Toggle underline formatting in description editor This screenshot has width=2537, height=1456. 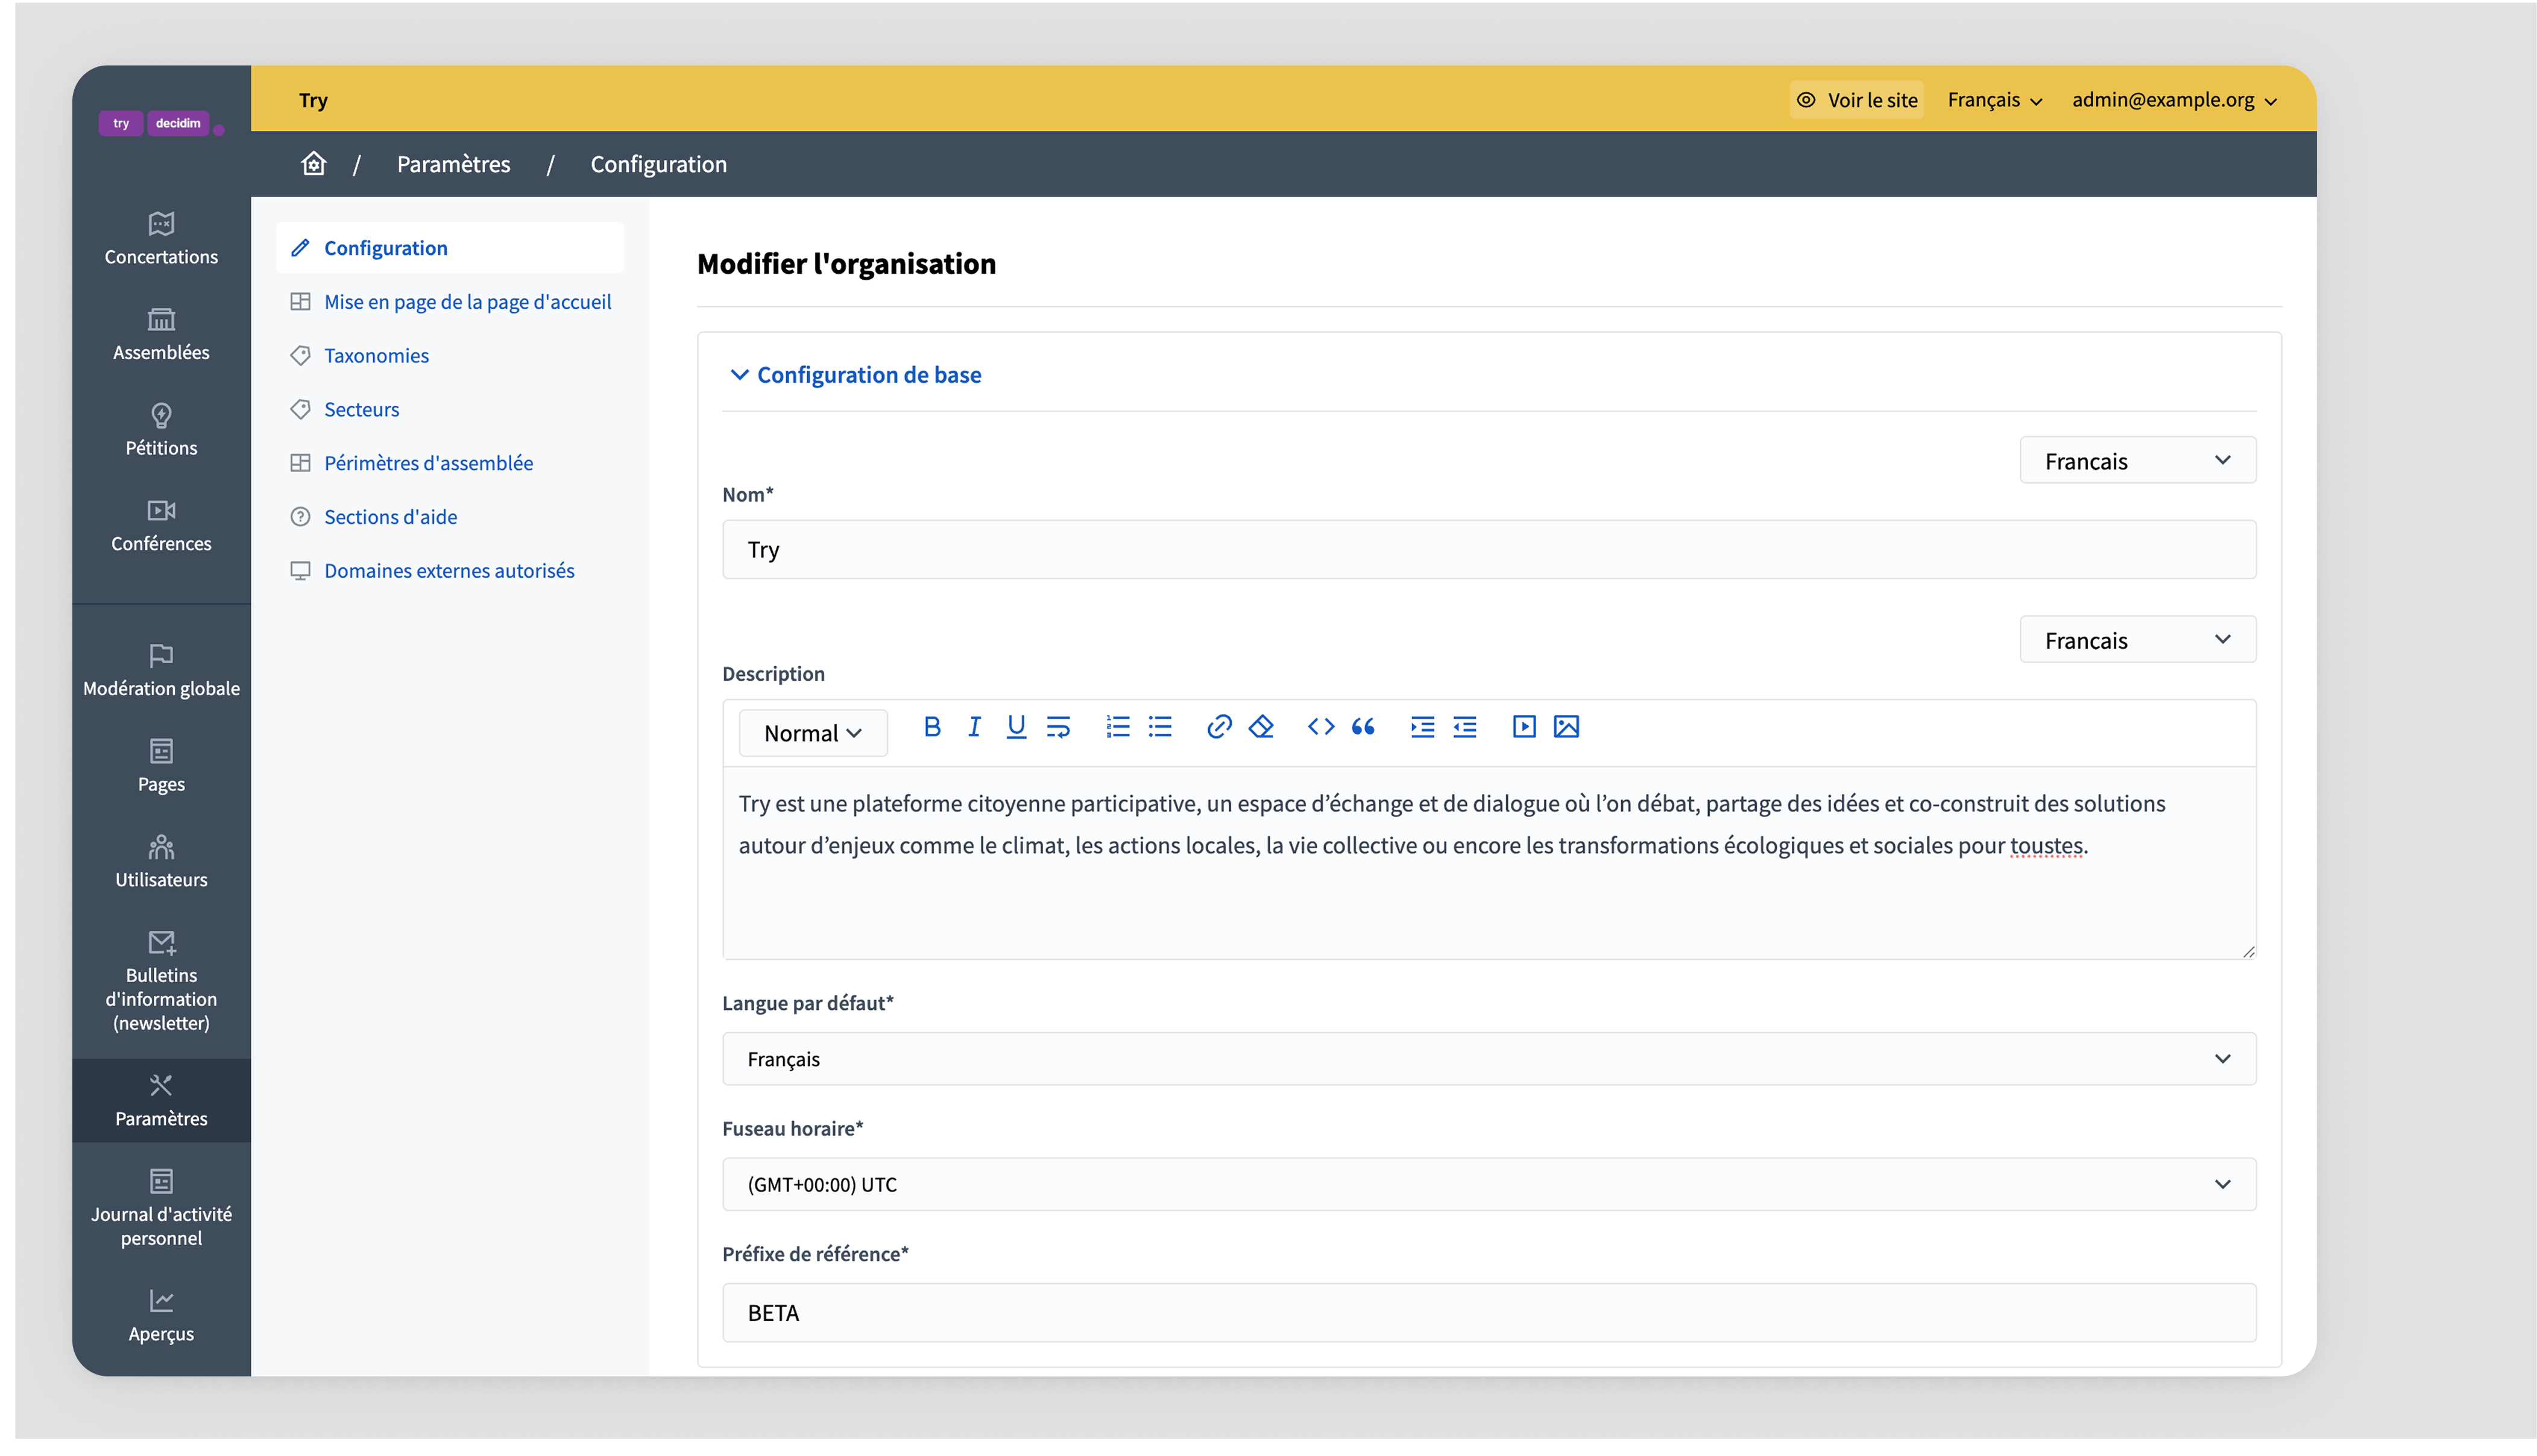point(1016,727)
